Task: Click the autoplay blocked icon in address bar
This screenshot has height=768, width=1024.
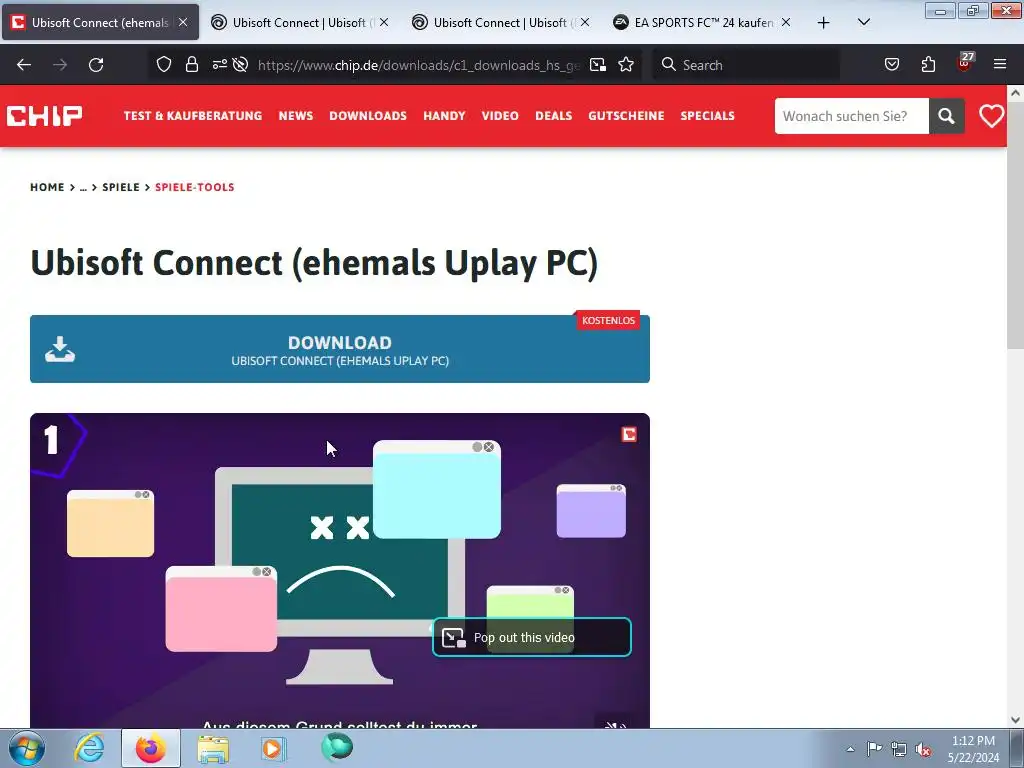Action: point(240,64)
